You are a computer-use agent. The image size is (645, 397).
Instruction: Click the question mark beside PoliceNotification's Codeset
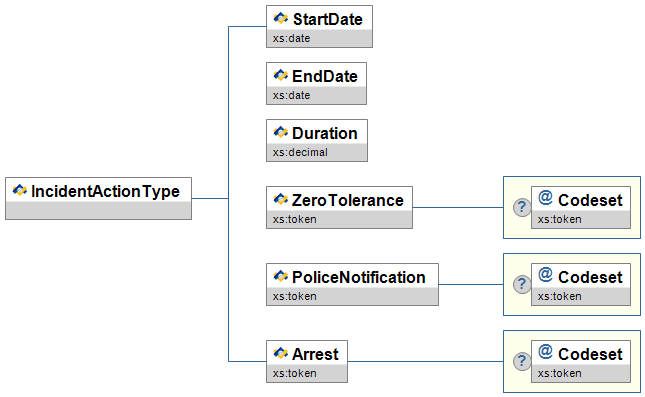[522, 284]
